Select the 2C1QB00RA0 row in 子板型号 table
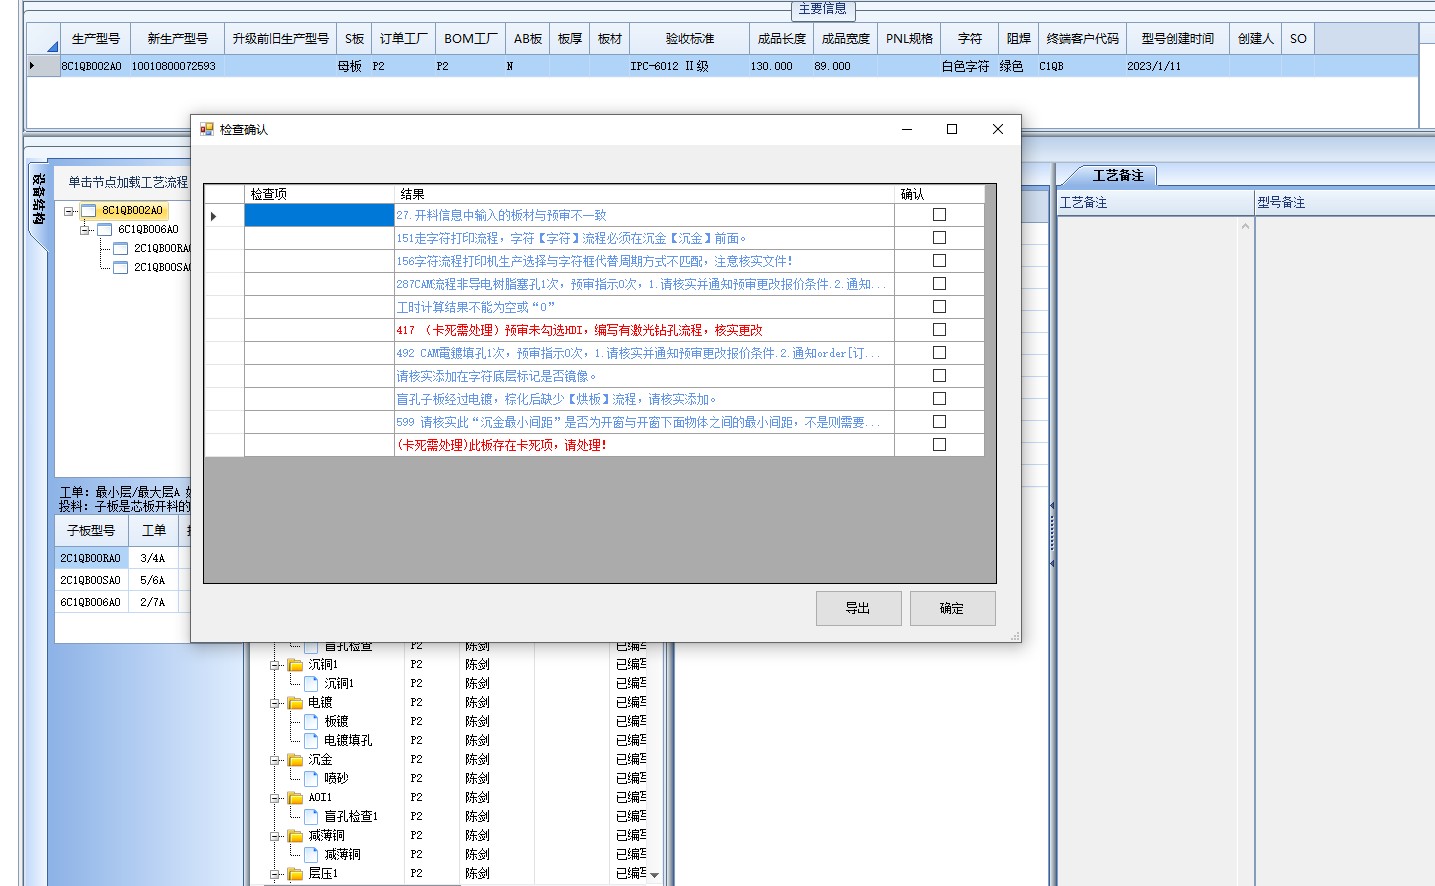 [x=92, y=558]
